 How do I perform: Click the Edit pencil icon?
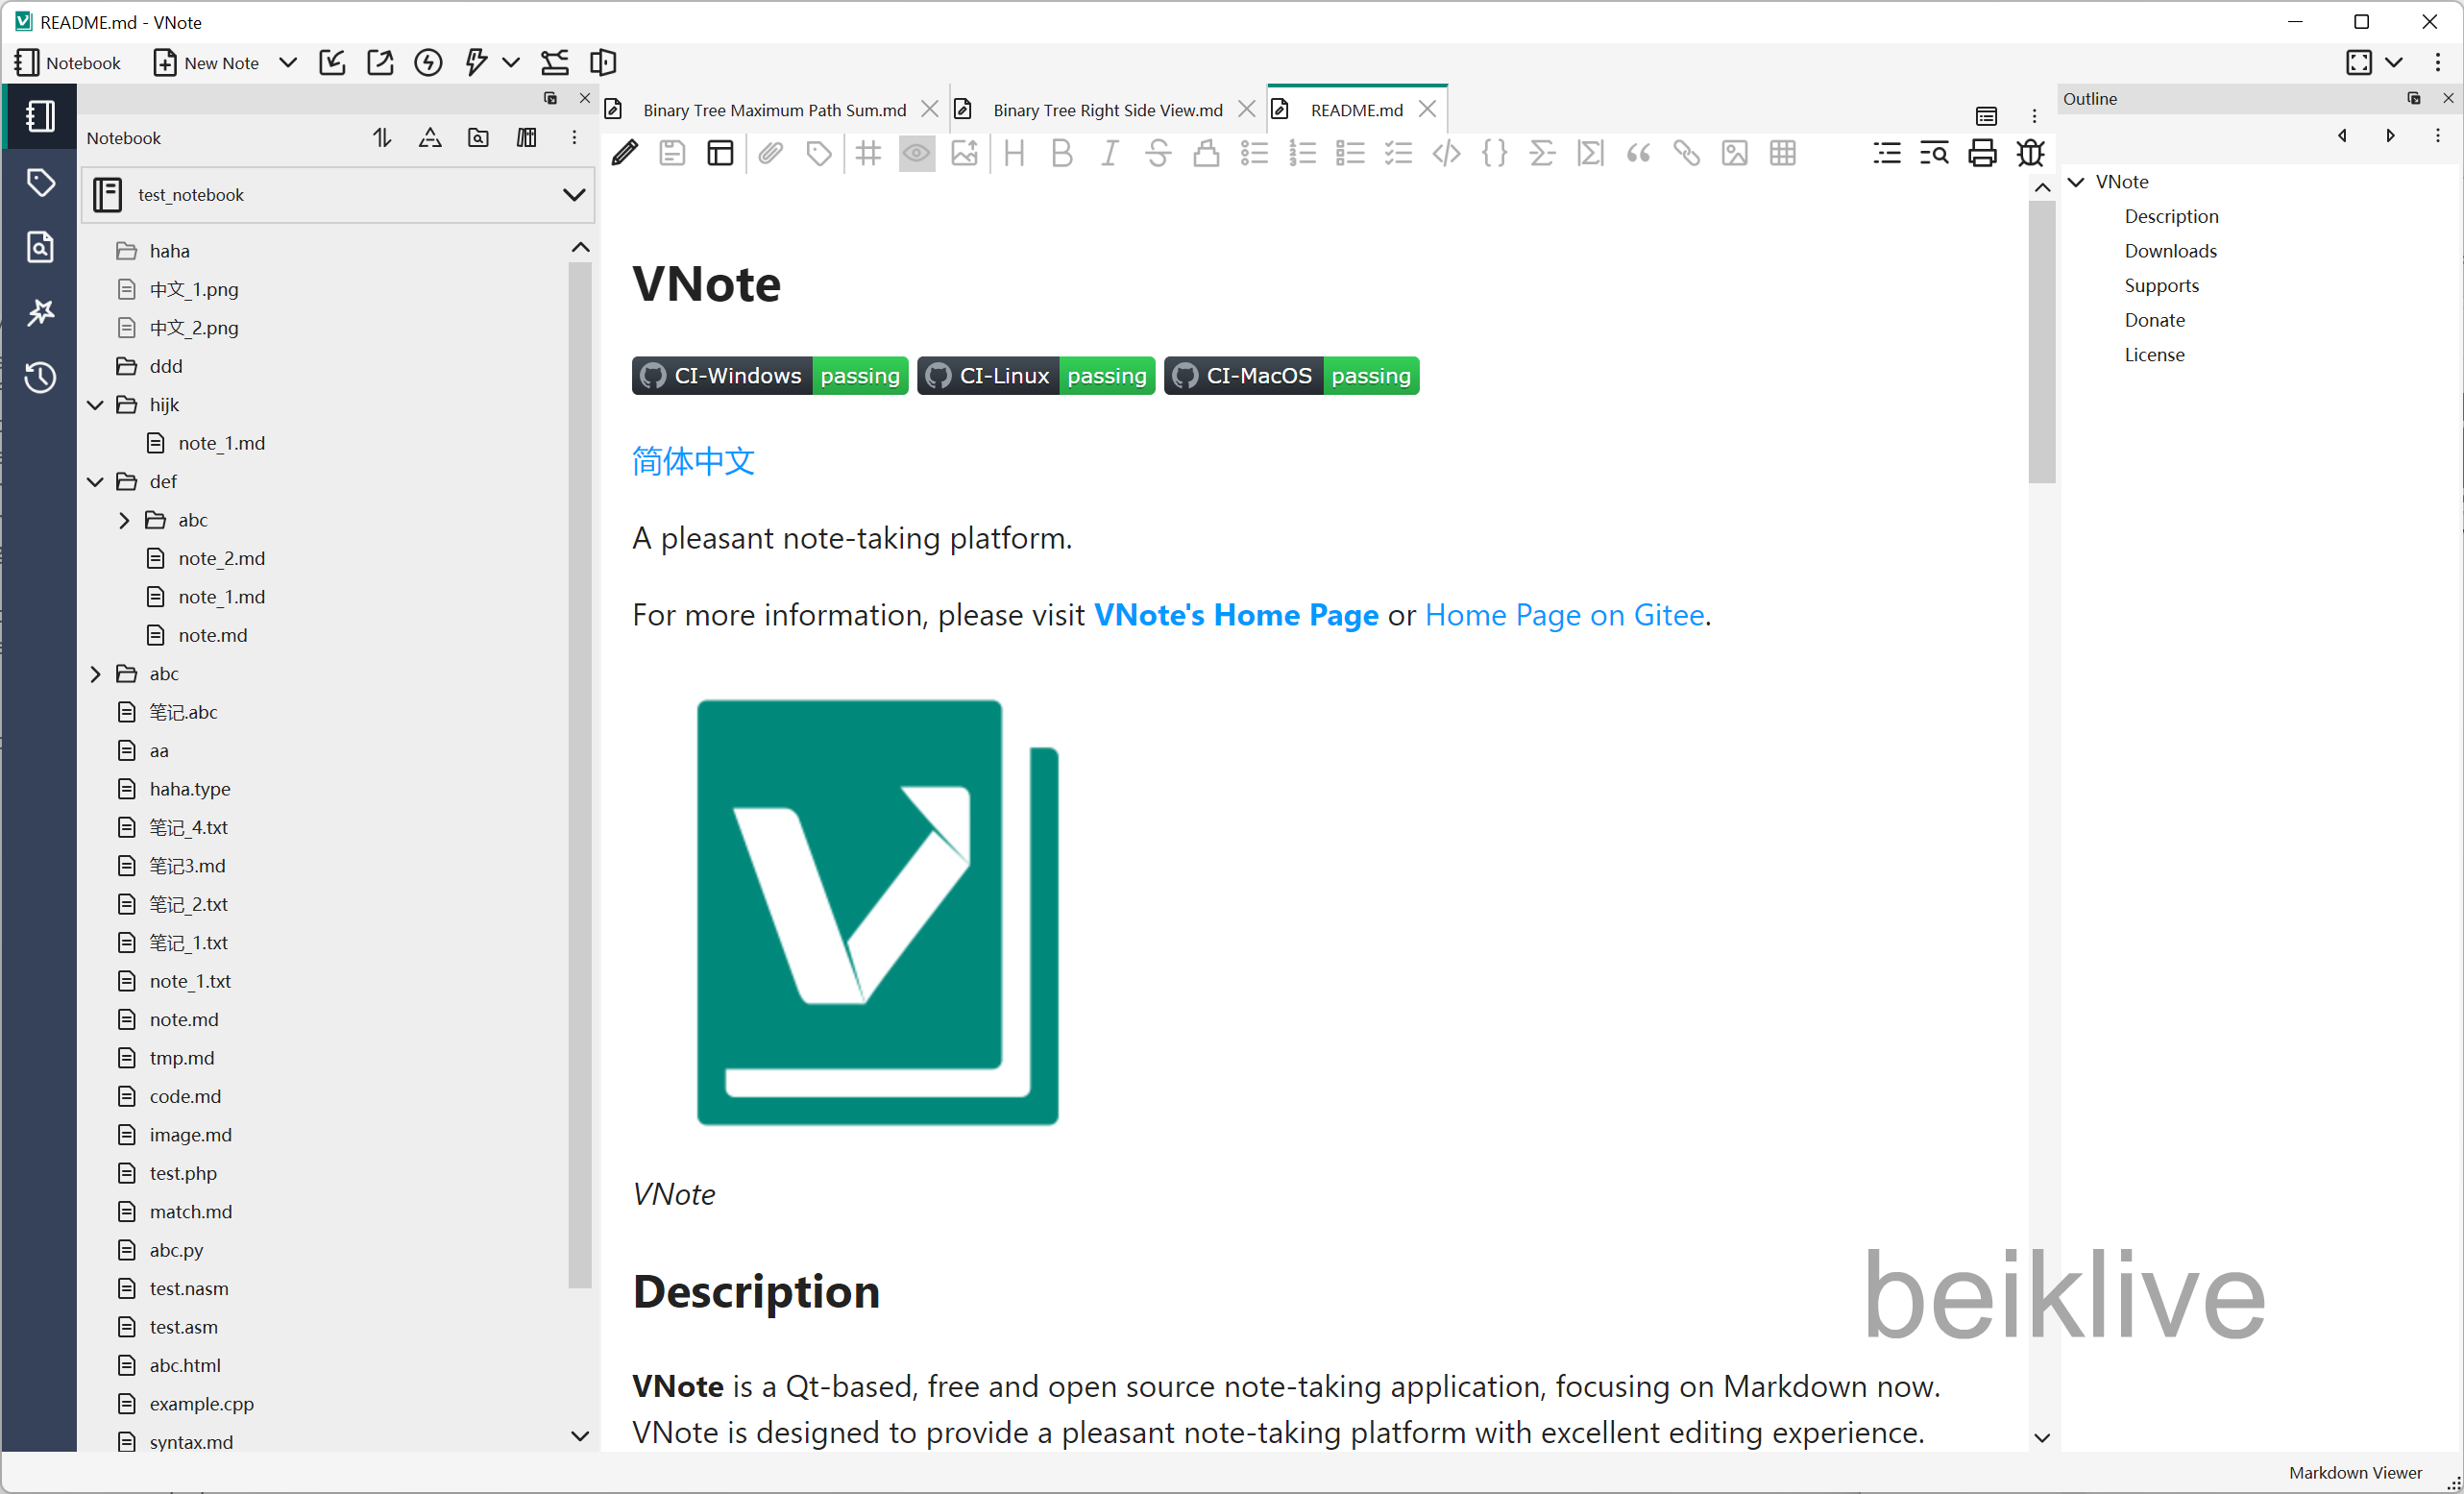tap(624, 153)
